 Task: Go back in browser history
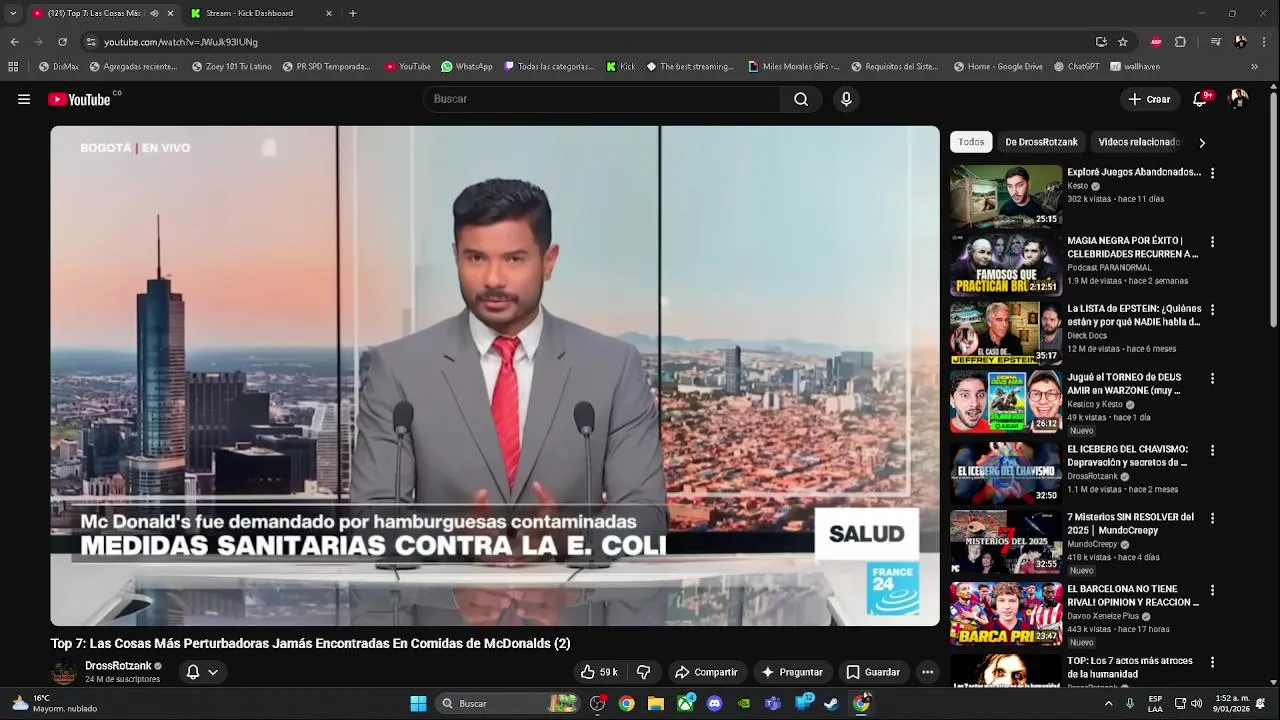(14, 42)
